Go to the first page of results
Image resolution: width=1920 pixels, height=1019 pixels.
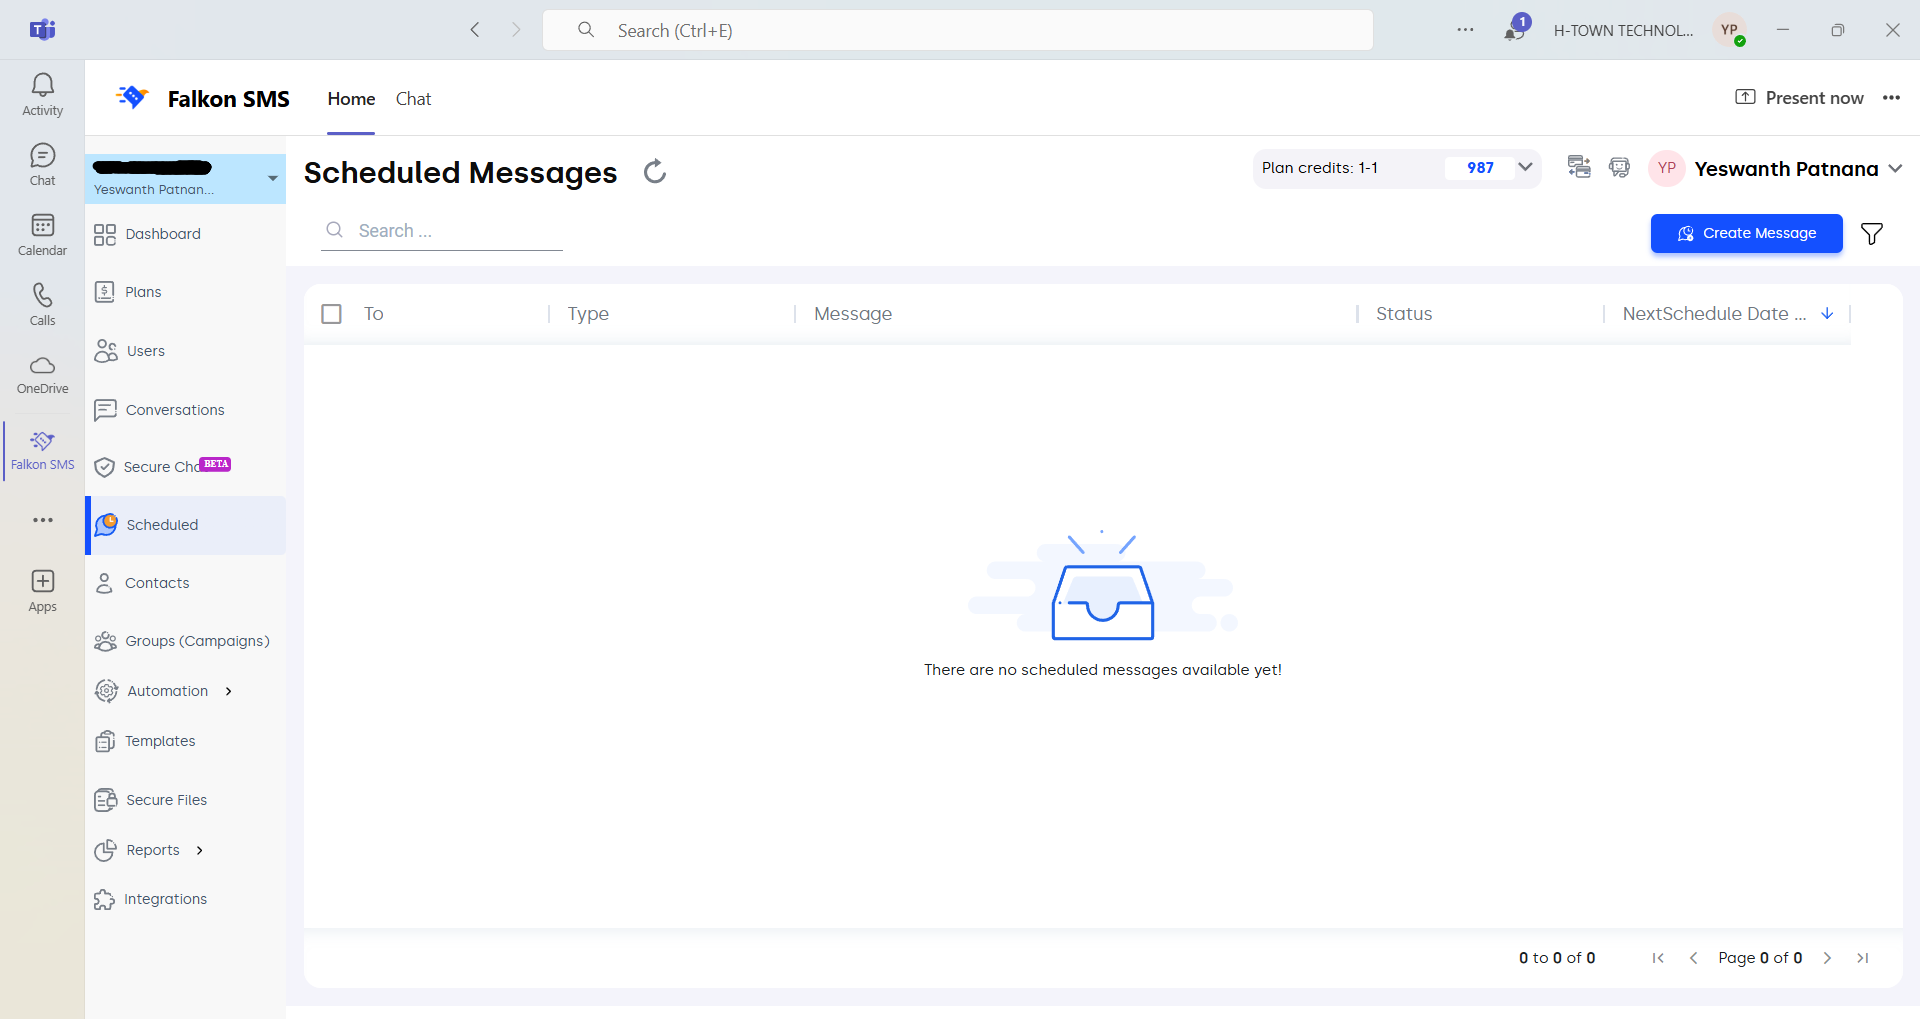(1658, 958)
